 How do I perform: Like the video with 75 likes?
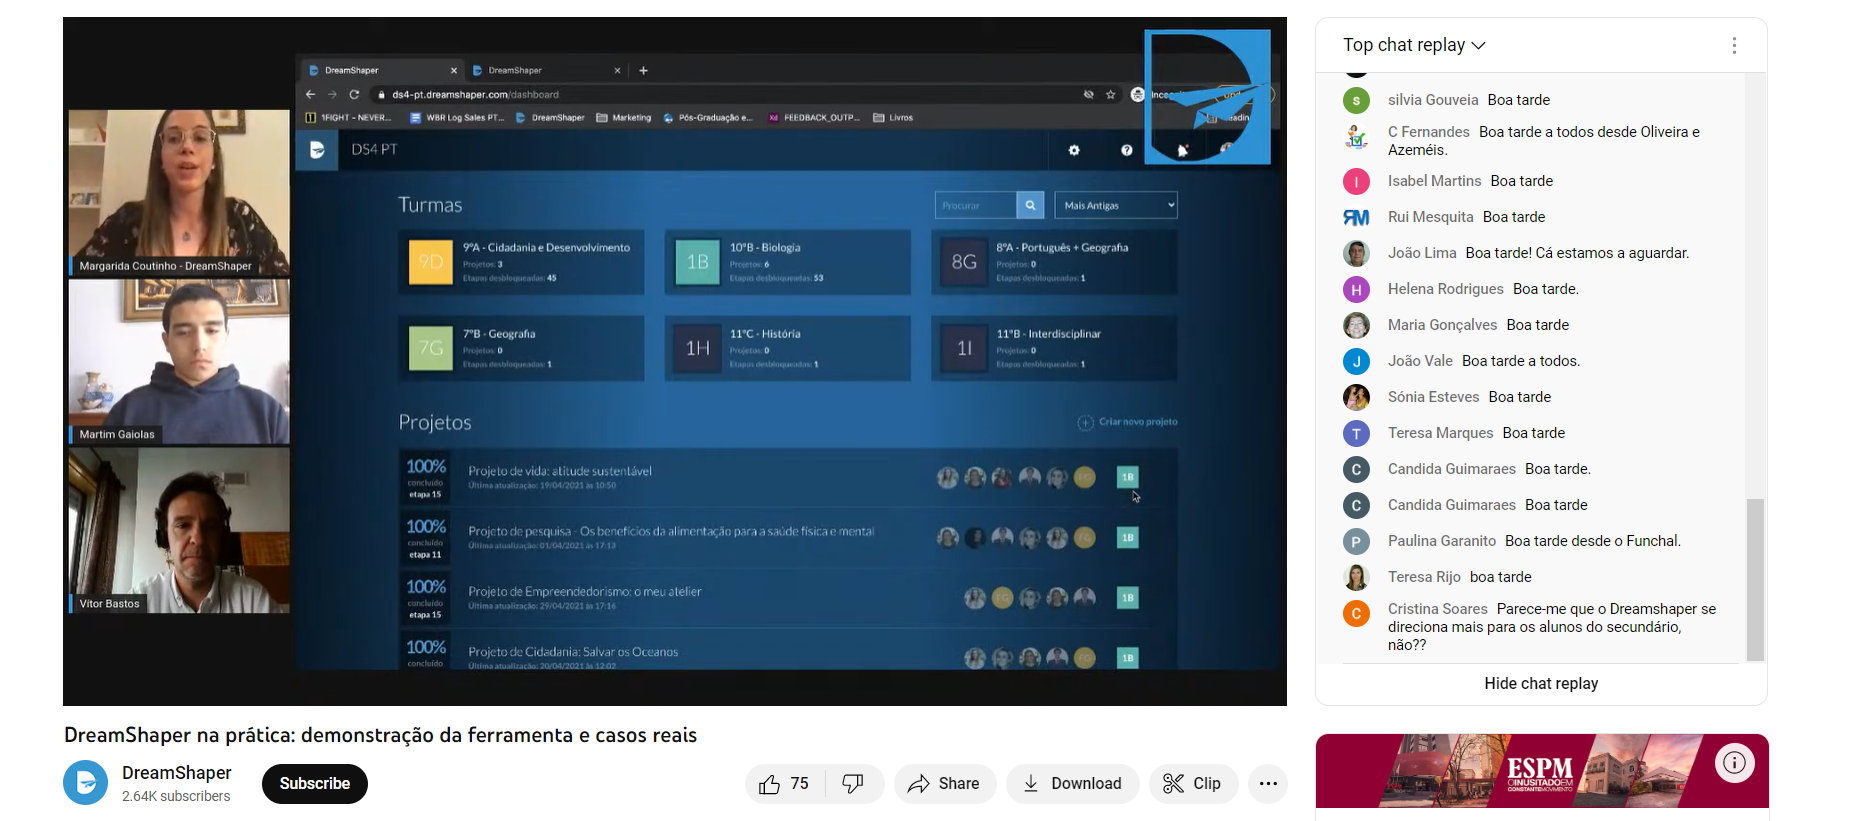coord(785,784)
